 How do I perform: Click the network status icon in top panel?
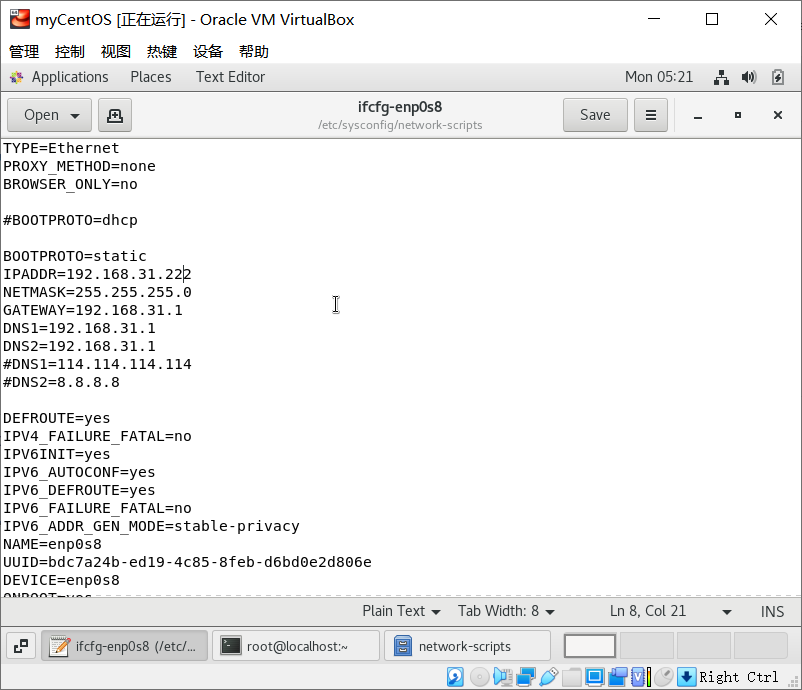[722, 77]
